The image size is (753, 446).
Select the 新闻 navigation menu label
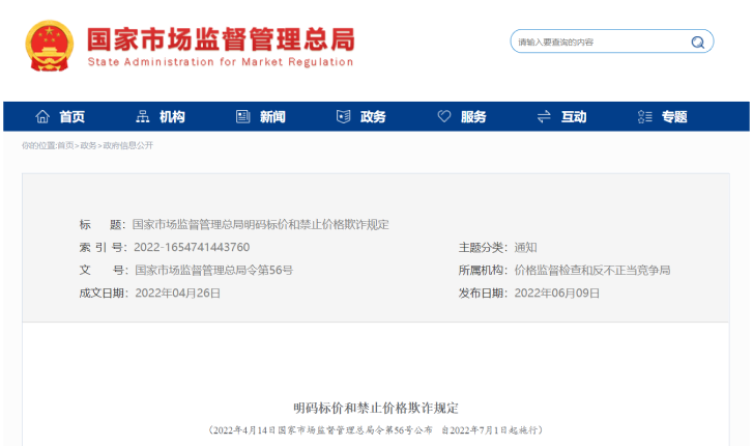coord(272,117)
